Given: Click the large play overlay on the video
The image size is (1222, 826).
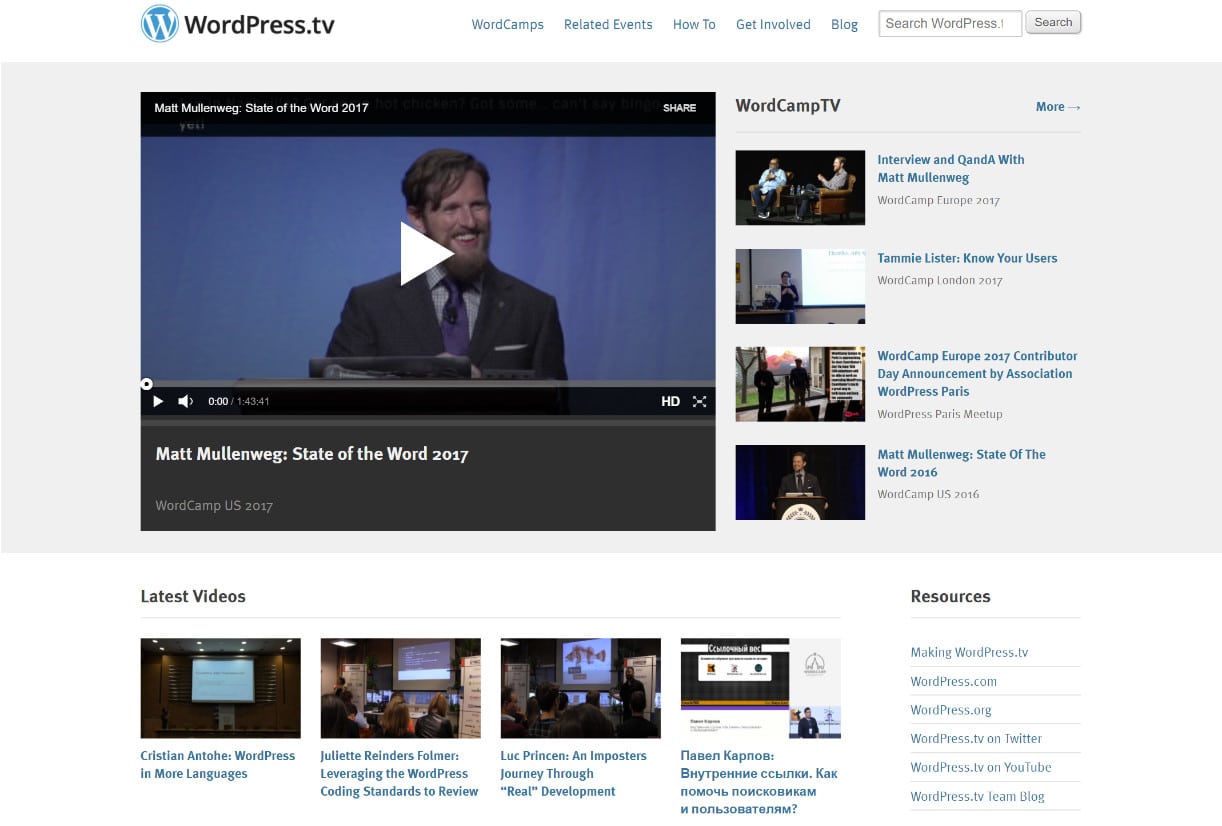Looking at the screenshot, I should pos(428,254).
